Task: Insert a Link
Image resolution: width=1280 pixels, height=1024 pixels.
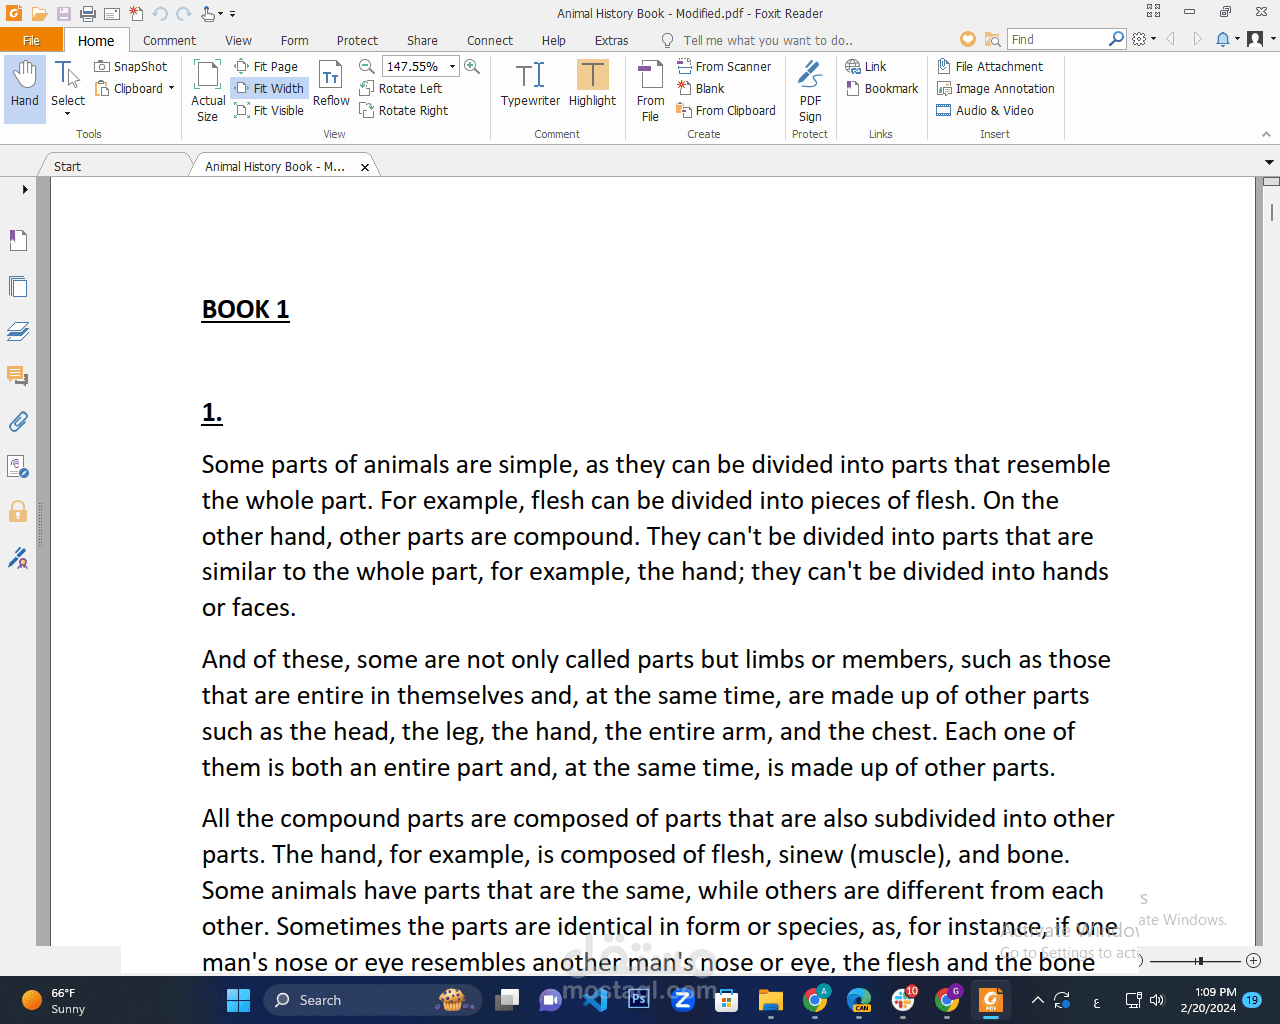Action: pyautogui.click(x=866, y=67)
